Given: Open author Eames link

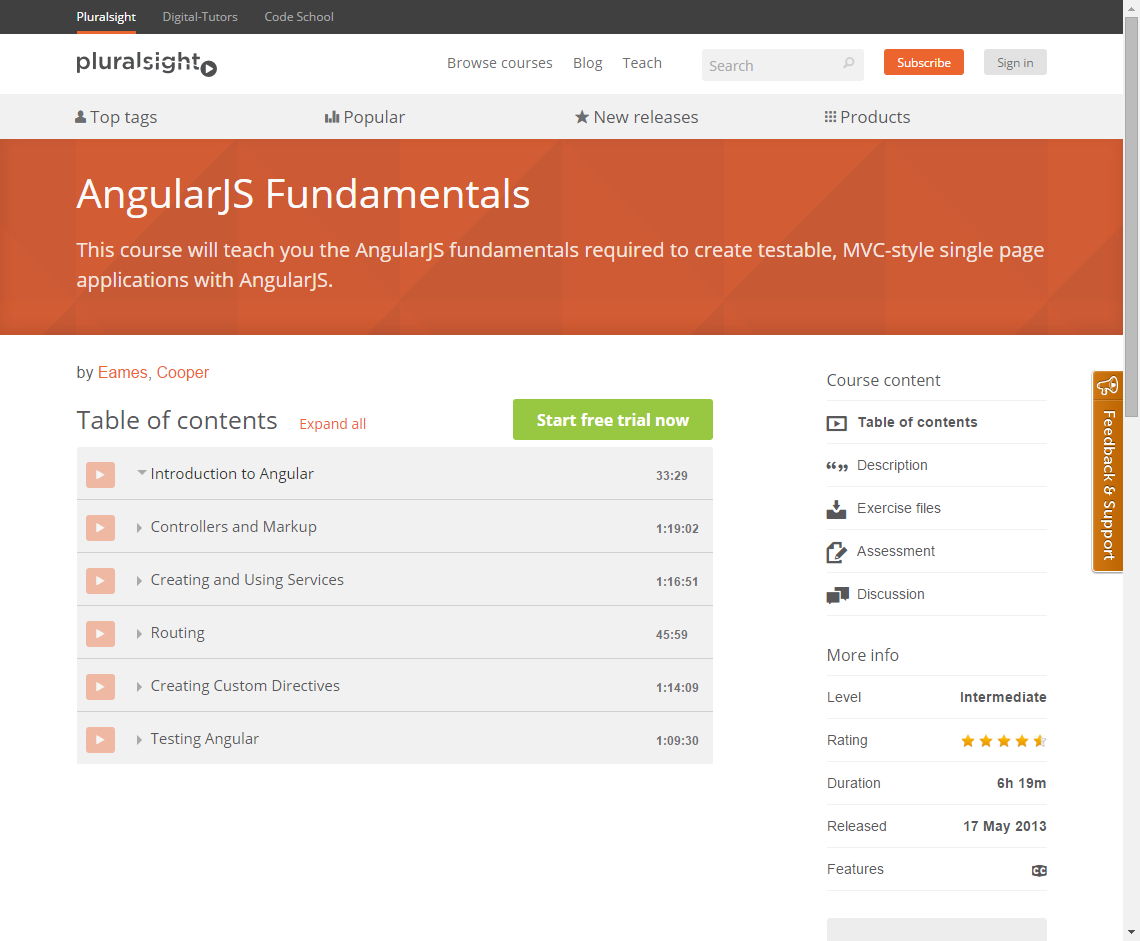Looking at the screenshot, I should tap(122, 372).
